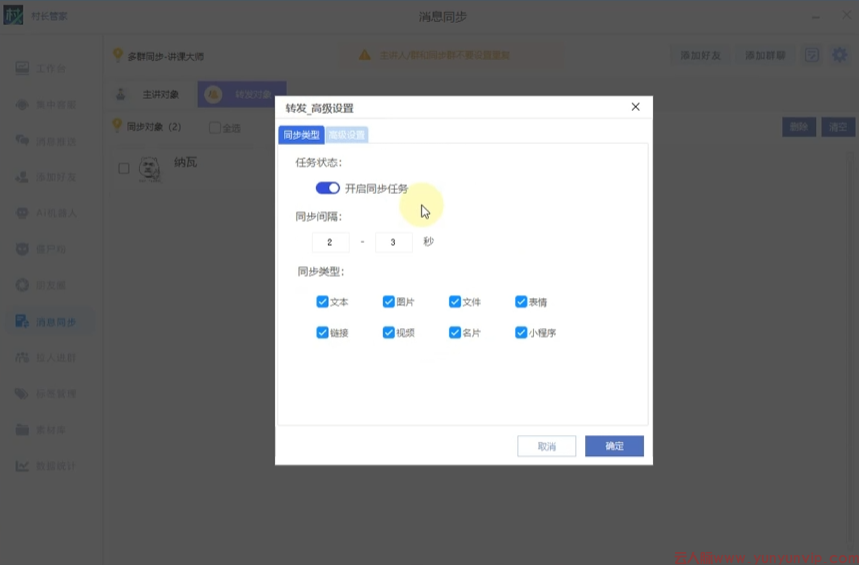
Task: Close the 转发_高级设置 dialog
Action: click(636, 107)
